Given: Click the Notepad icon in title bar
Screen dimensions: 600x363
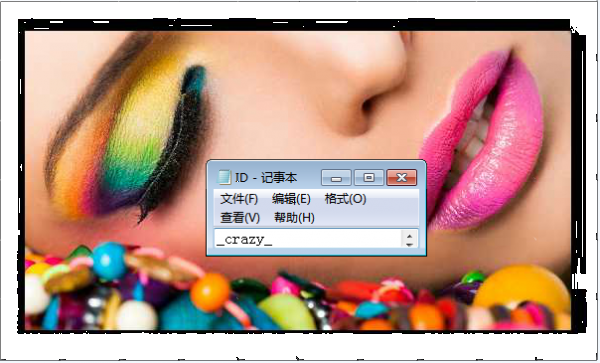Looking at the screenshot, I should tap(224, 177).
